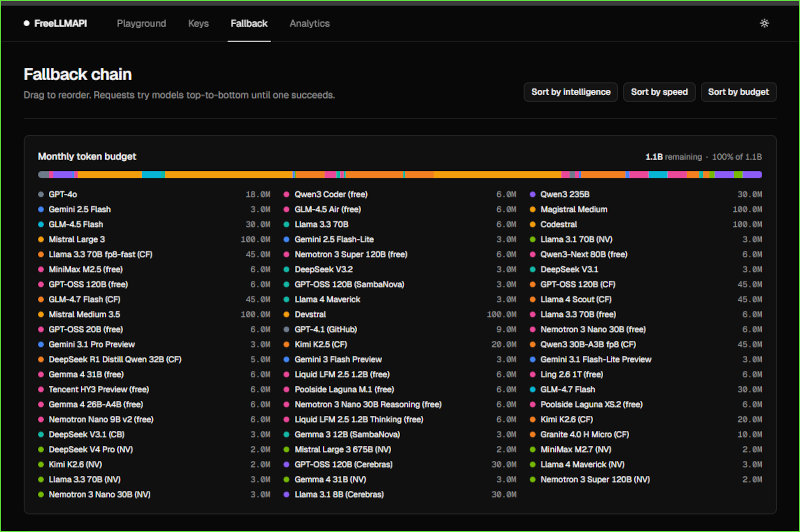Click Kimi K2.5 (CF) model name

click(320, 344)
